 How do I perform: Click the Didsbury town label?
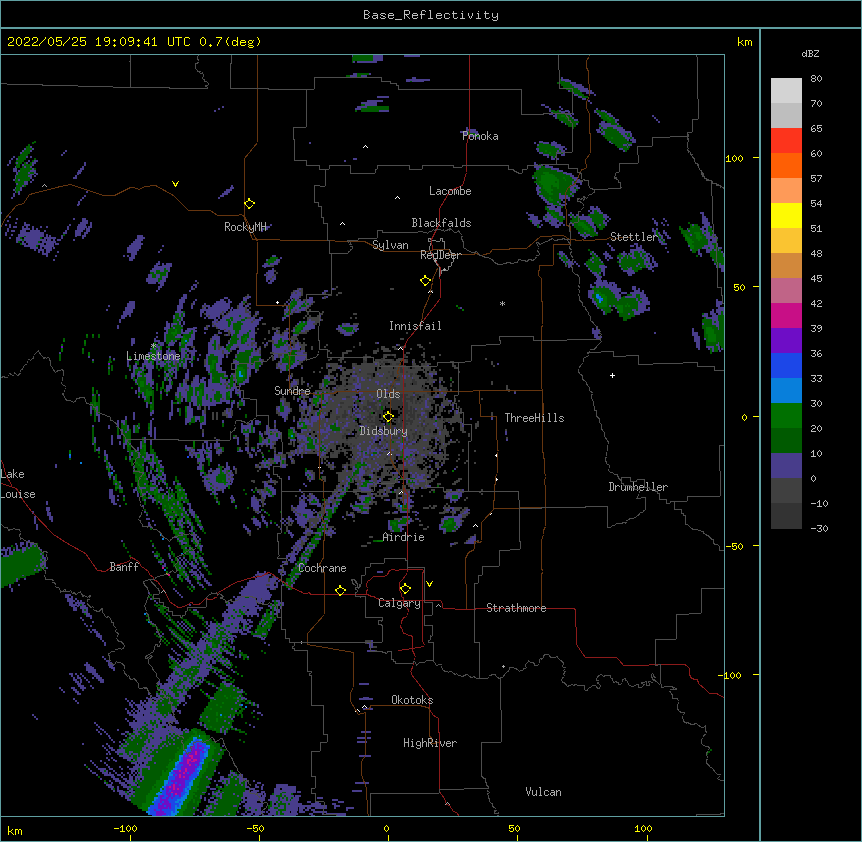pyautogui.click(x=384, y=431)
